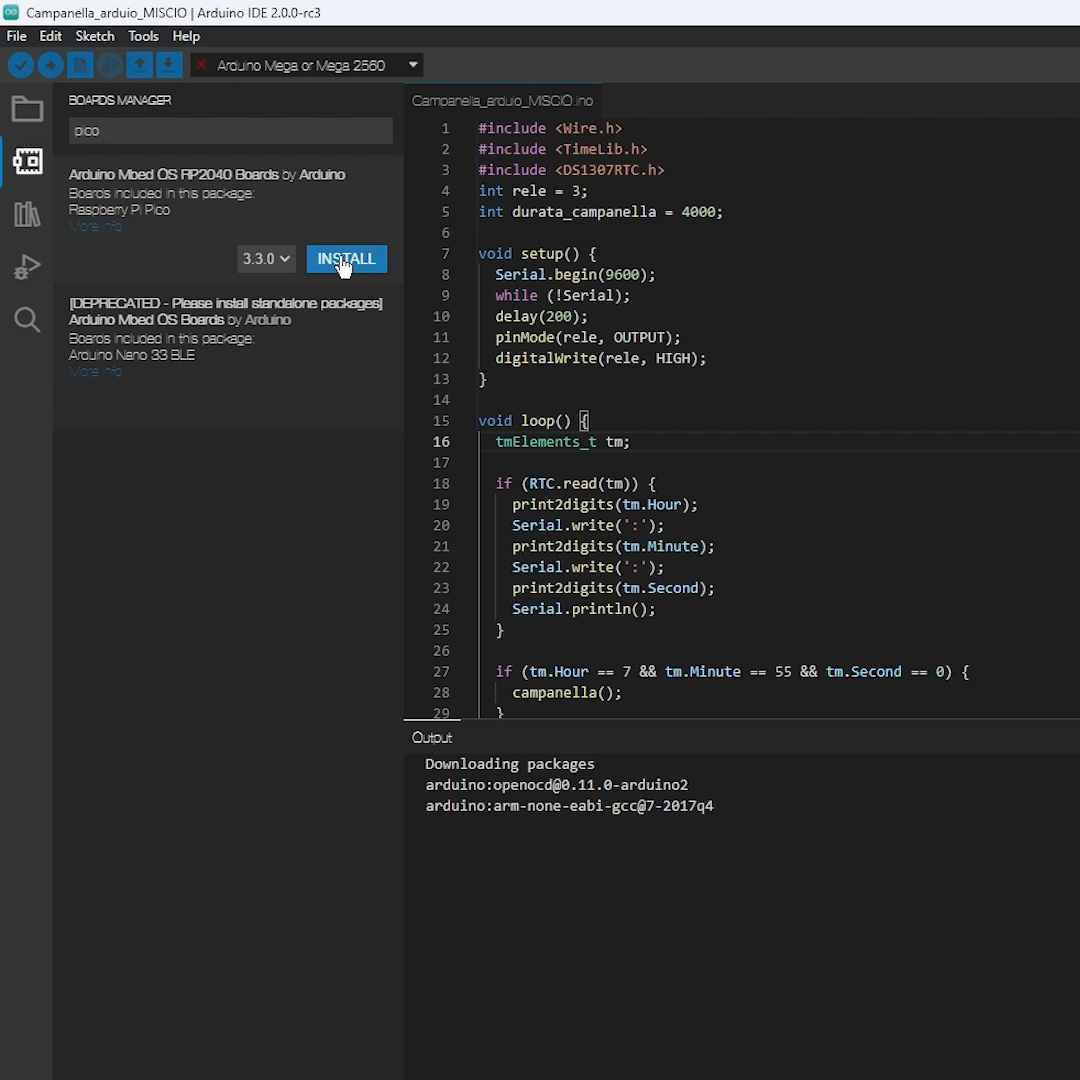
Task: Open the Debug panel in sidebar
Action: (x=27, y=267)
